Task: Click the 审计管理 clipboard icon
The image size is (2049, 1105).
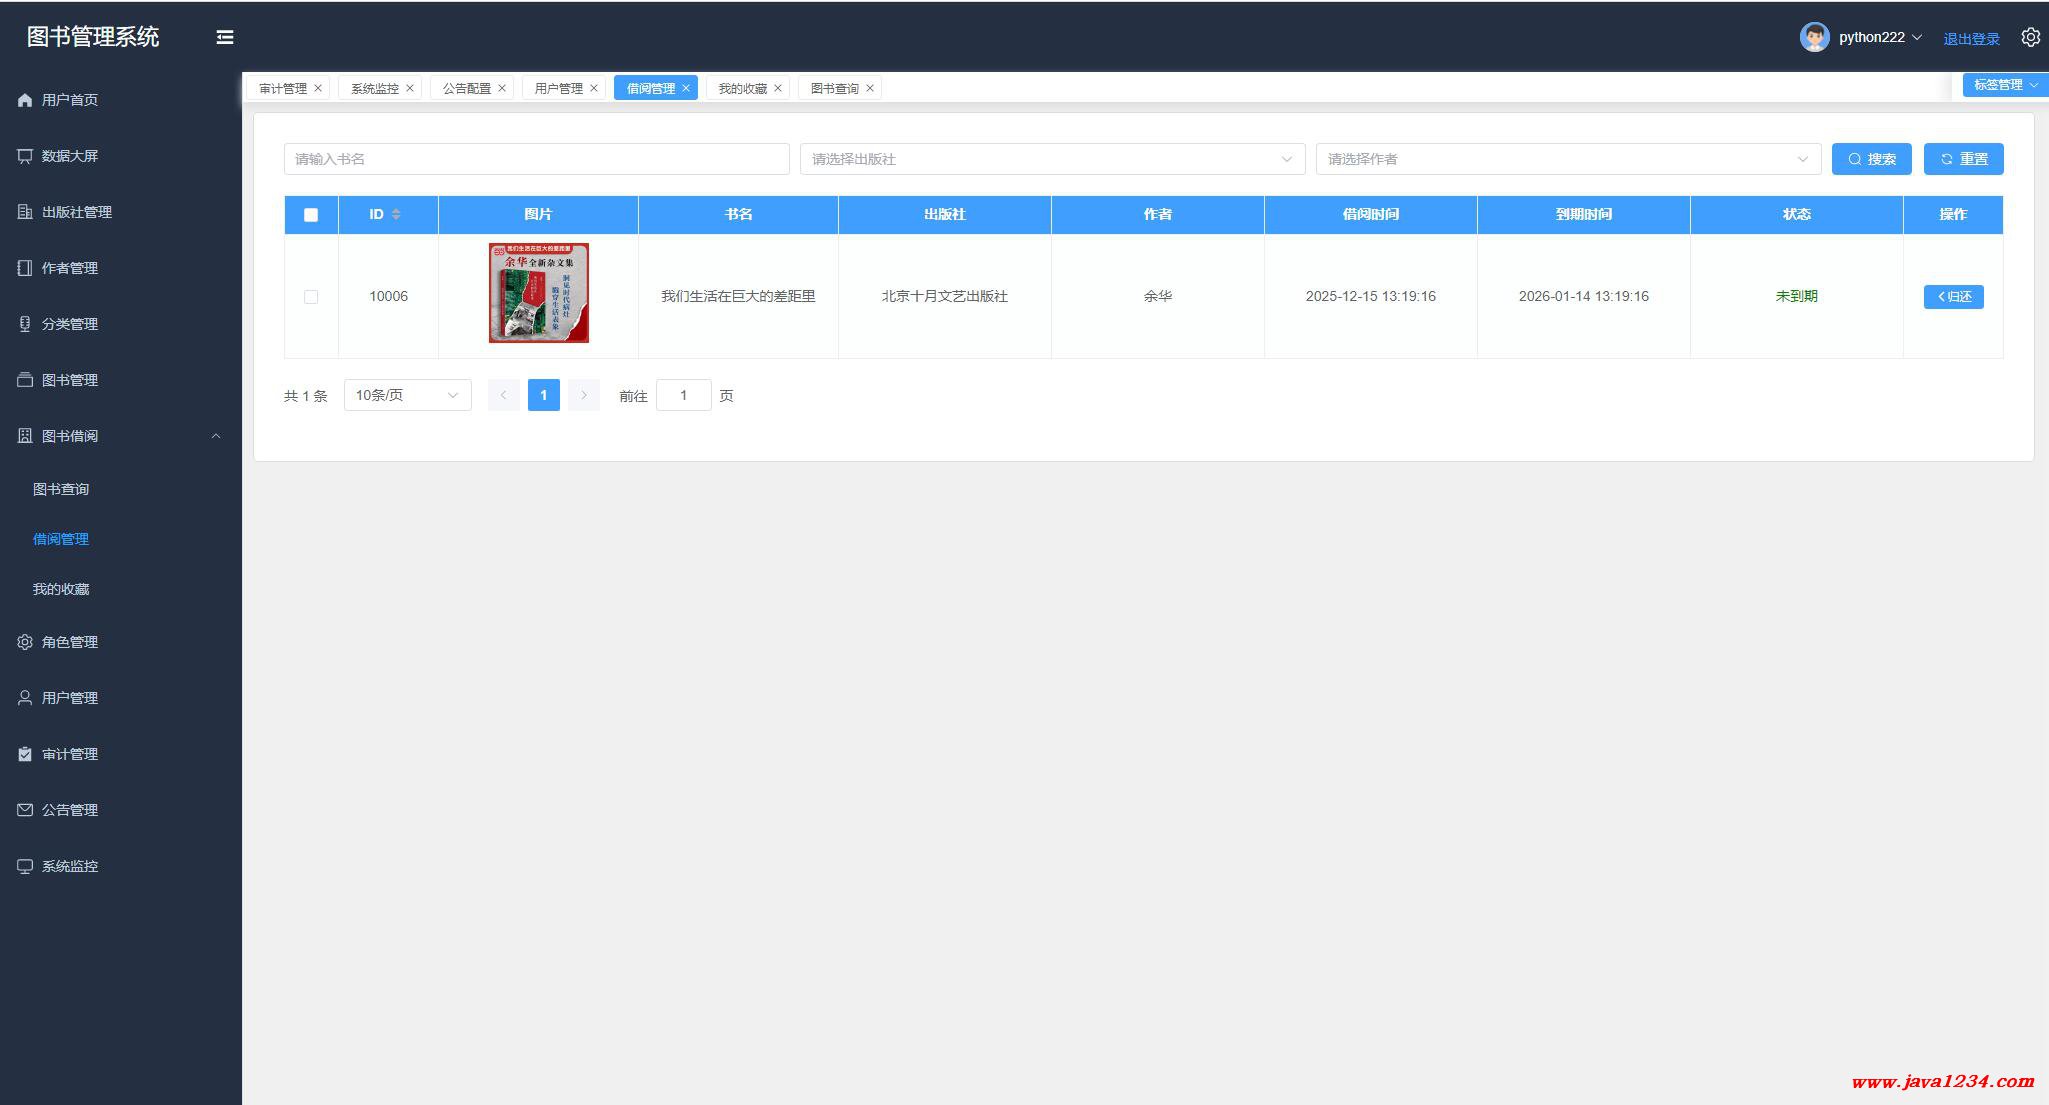Action: click(25, 754)
